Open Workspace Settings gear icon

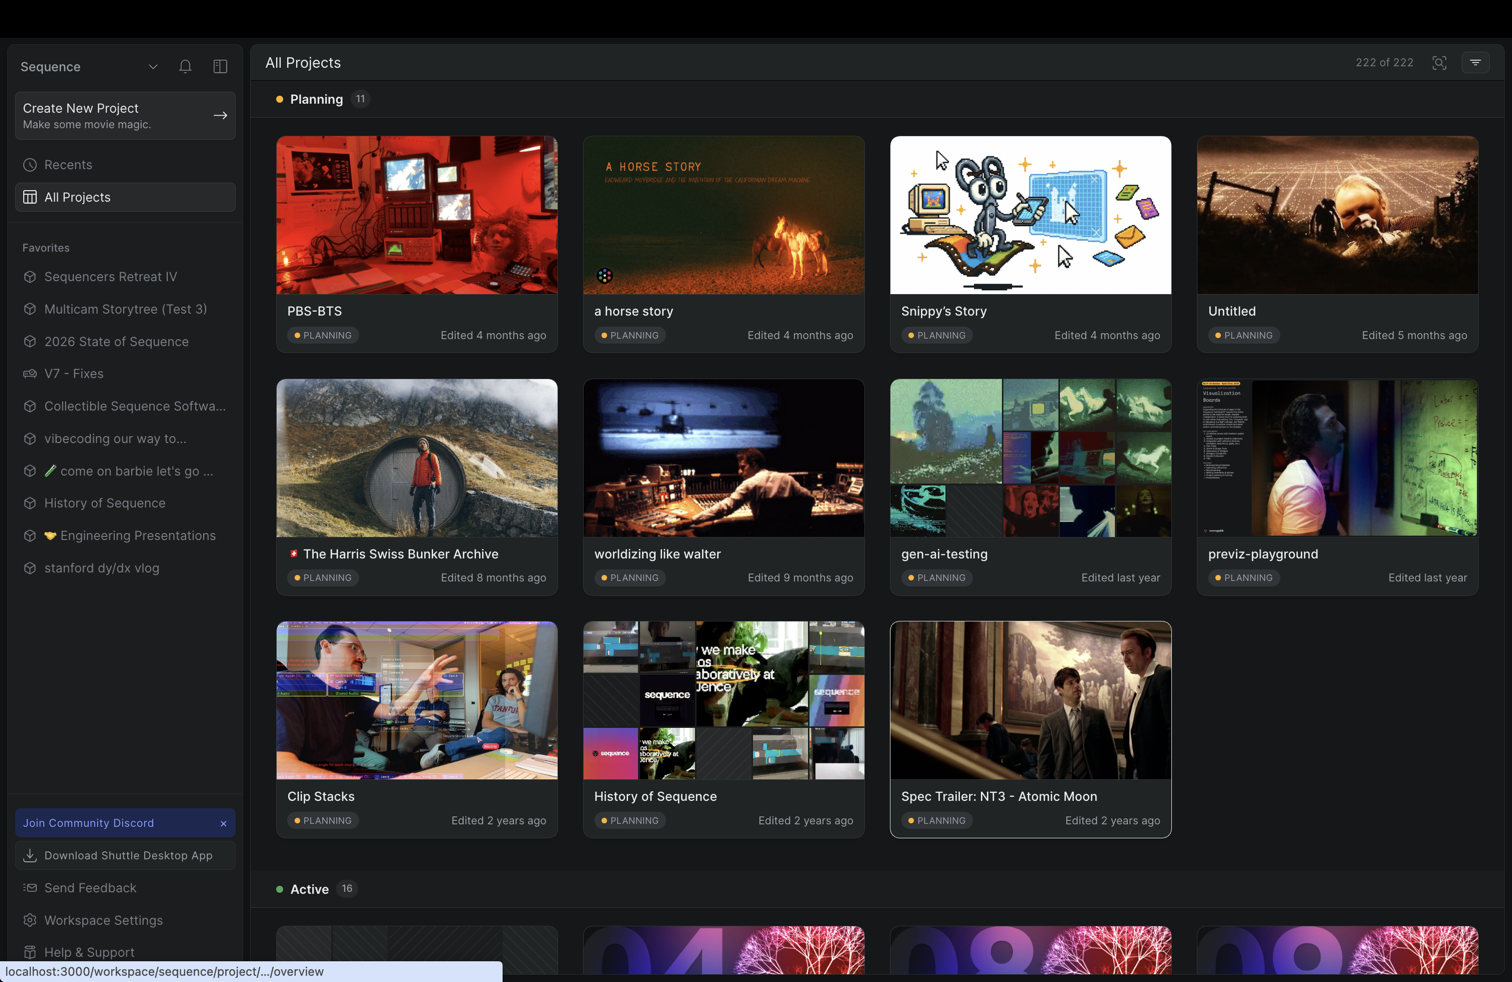click(30, 920)
